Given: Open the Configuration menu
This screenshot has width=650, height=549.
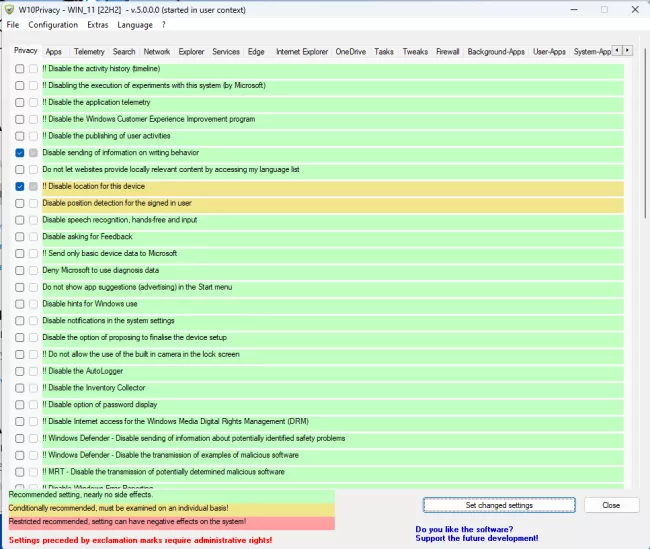Looking at the screenshot, I should [53, 25].
